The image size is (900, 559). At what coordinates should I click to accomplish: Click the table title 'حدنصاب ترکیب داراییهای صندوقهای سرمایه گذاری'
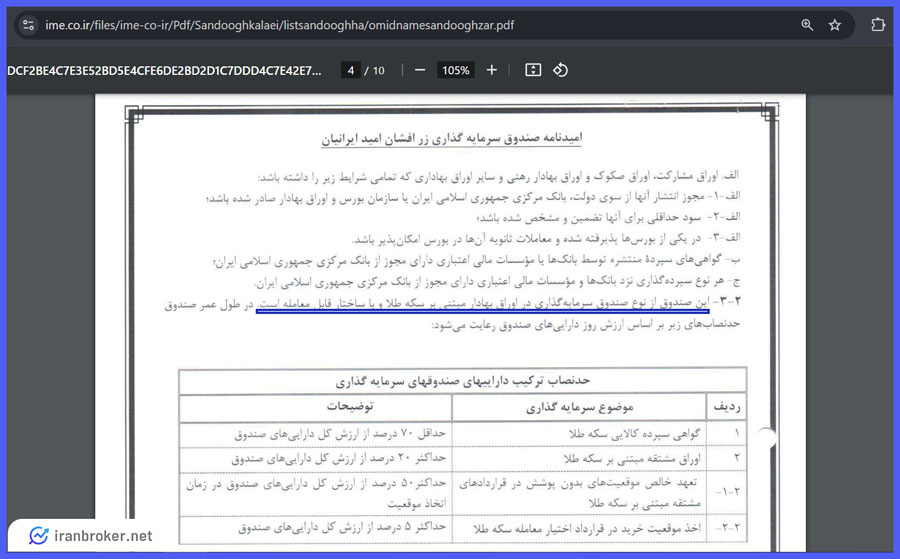pyautogui.click(x=463, y=381)
